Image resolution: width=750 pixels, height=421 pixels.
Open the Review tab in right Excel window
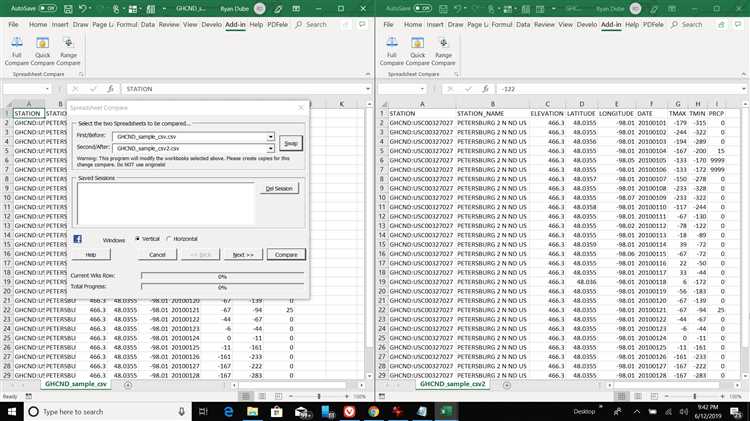[544, 24]
